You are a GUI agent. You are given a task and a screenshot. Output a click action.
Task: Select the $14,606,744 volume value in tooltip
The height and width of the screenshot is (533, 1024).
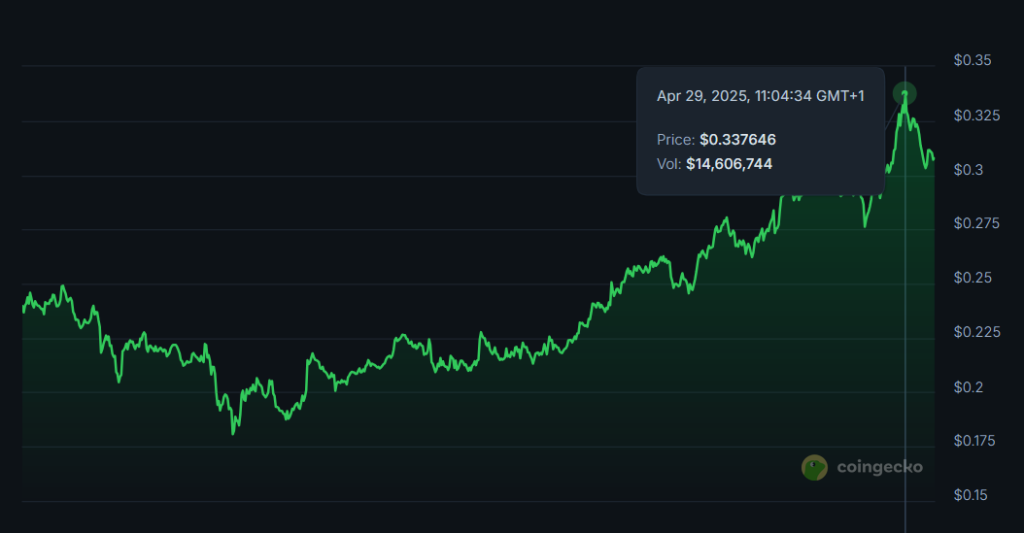pos(729,164)
